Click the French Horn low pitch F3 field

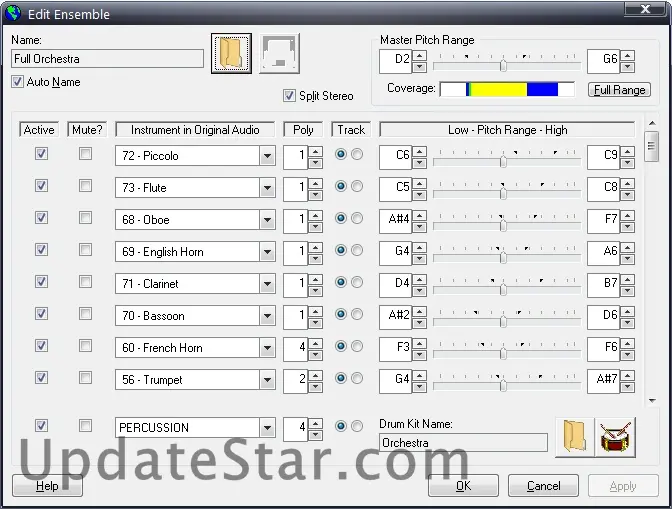pos(396,349)
